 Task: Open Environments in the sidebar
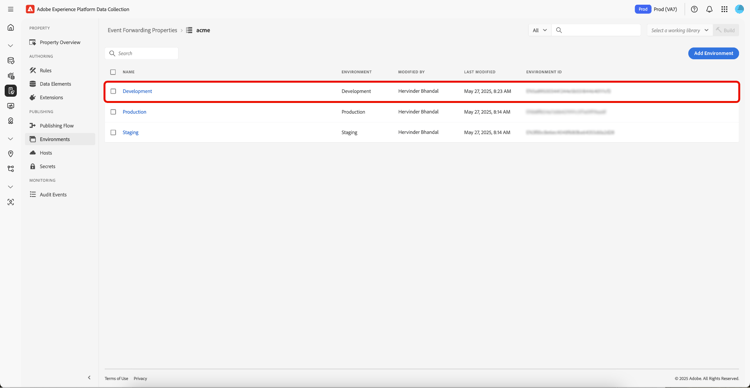(x=60, y=139)
